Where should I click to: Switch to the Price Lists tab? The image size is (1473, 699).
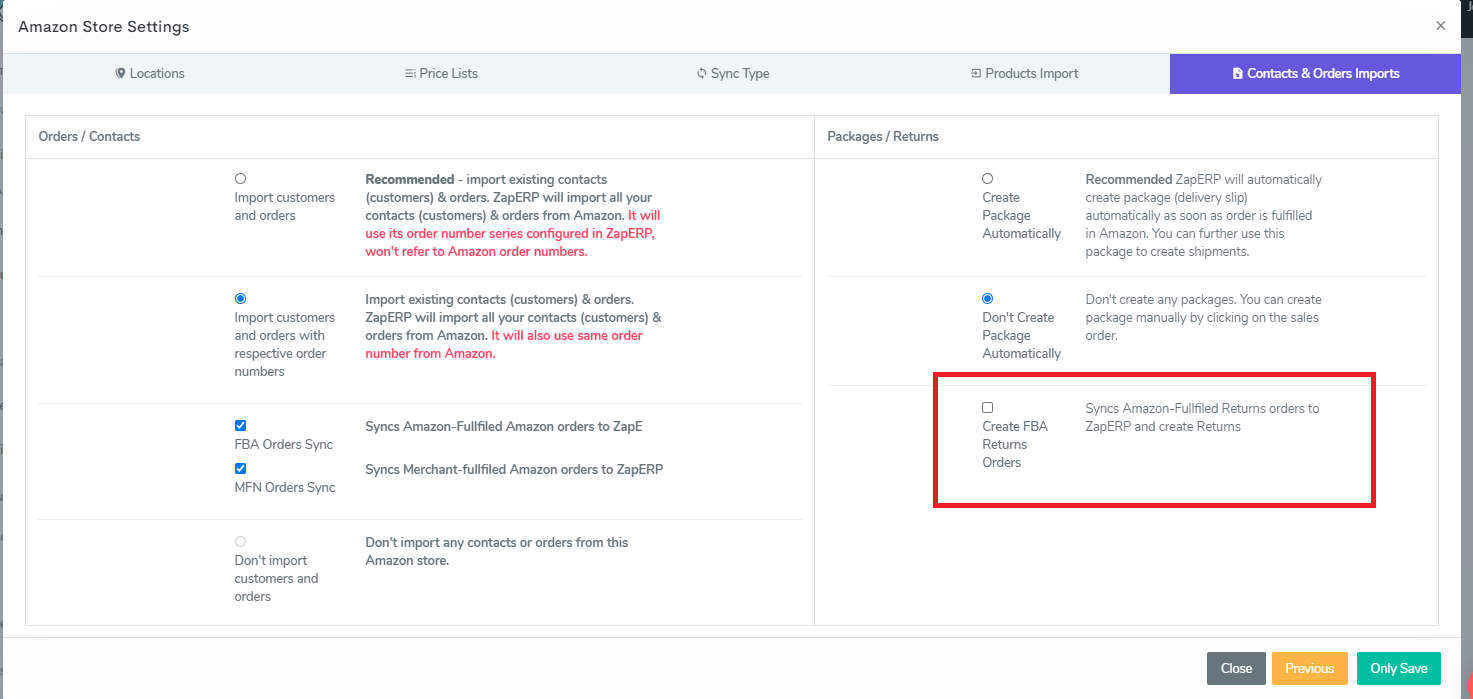(x=441, y=73)
